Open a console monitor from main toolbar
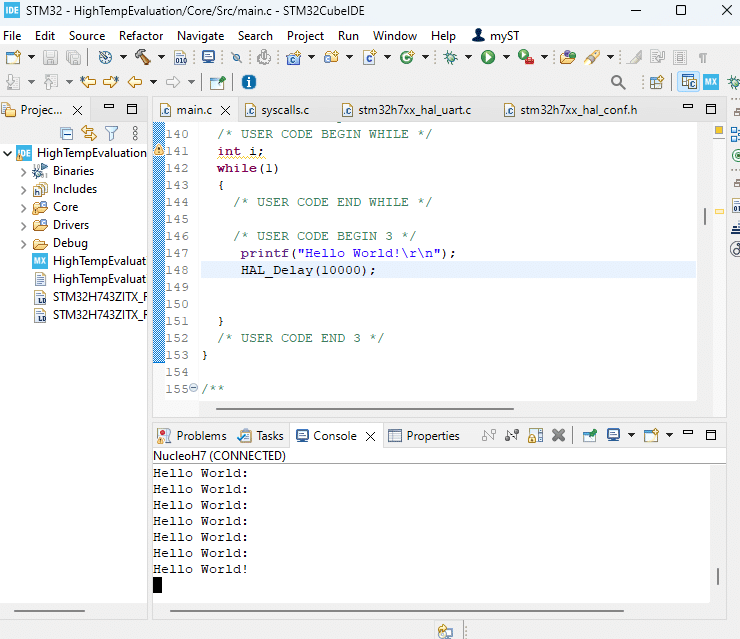740x639 pixels. click(208, 57)
